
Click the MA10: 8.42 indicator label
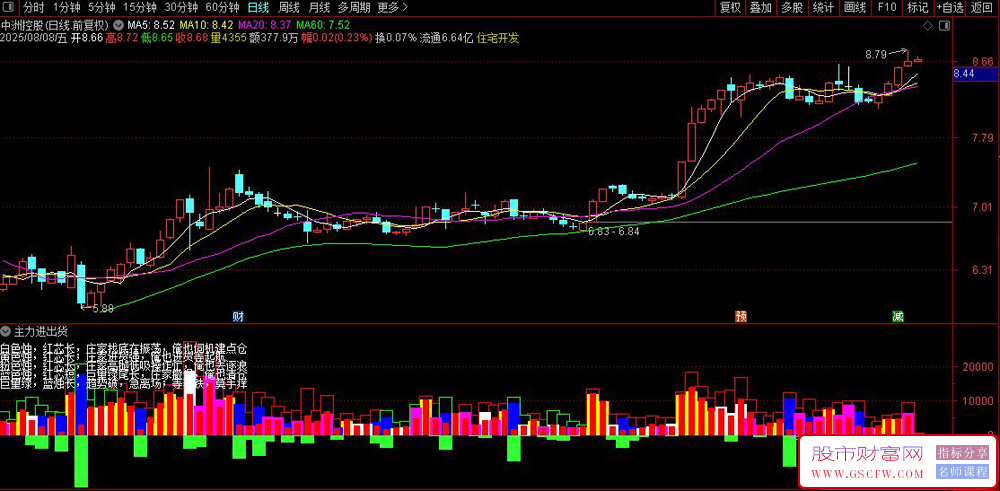coord(206,26)
